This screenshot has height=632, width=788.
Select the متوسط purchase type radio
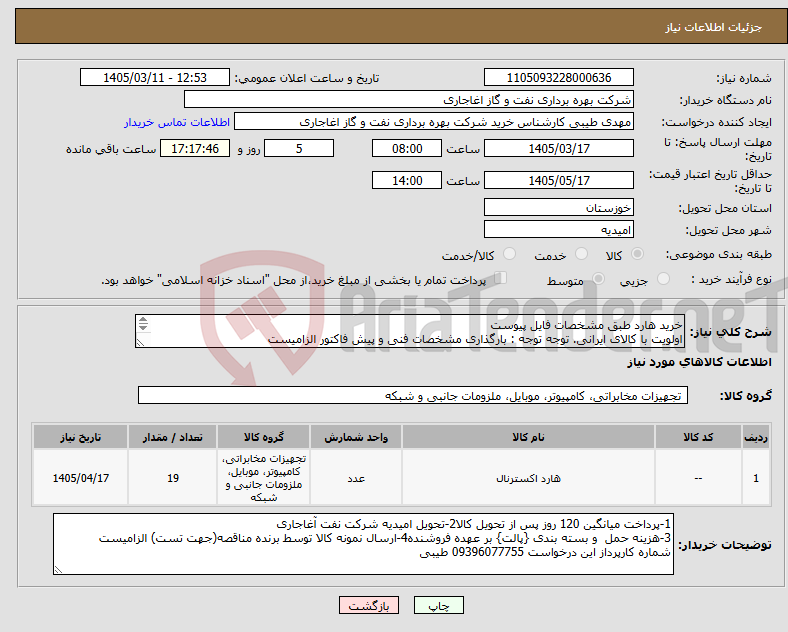pos(599,279)
